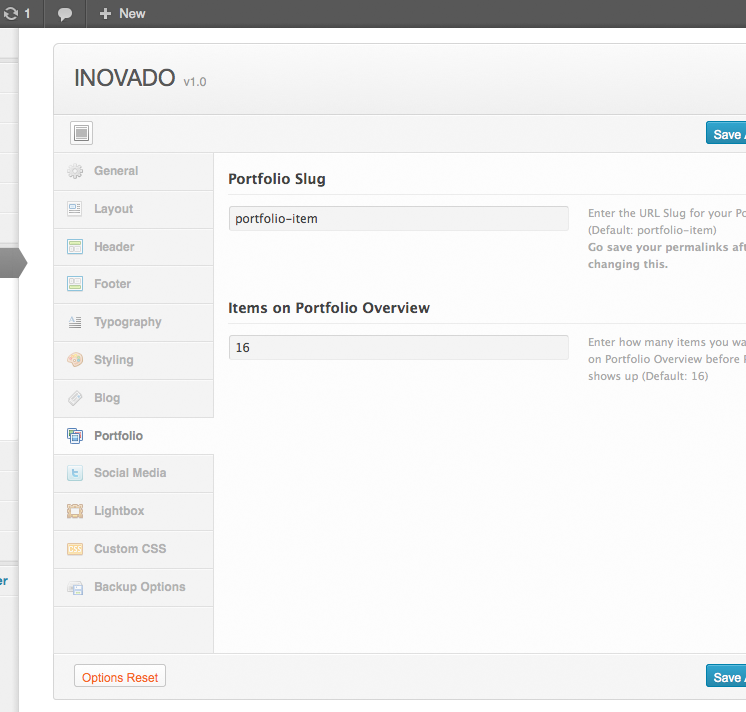The image size is (746, 712).
Task: Open the Styling tab
Action: tap(134, 360)
